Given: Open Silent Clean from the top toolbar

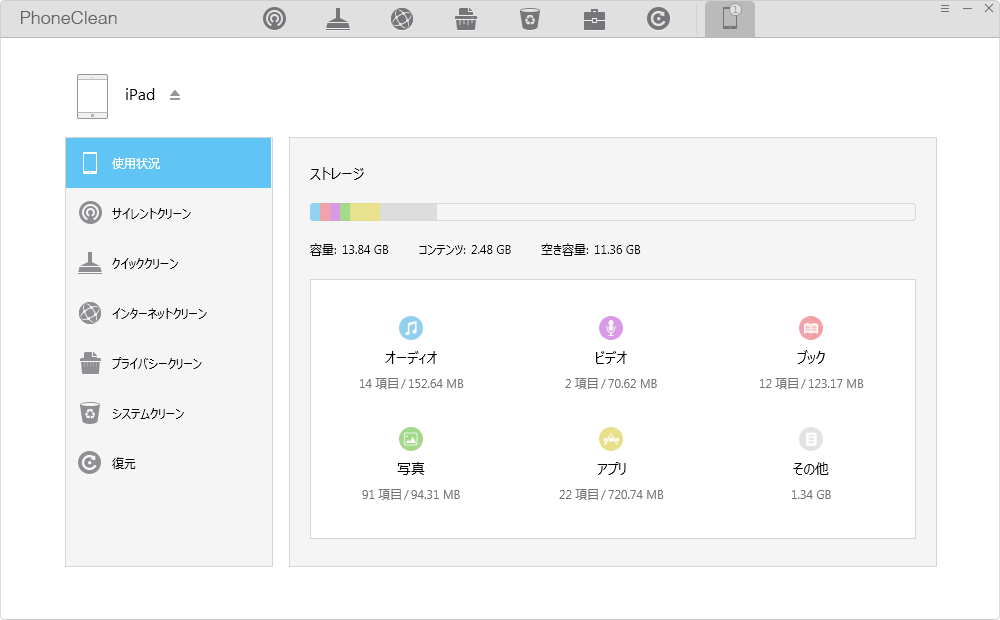Looking at the screenshot, I should [274, 18].
